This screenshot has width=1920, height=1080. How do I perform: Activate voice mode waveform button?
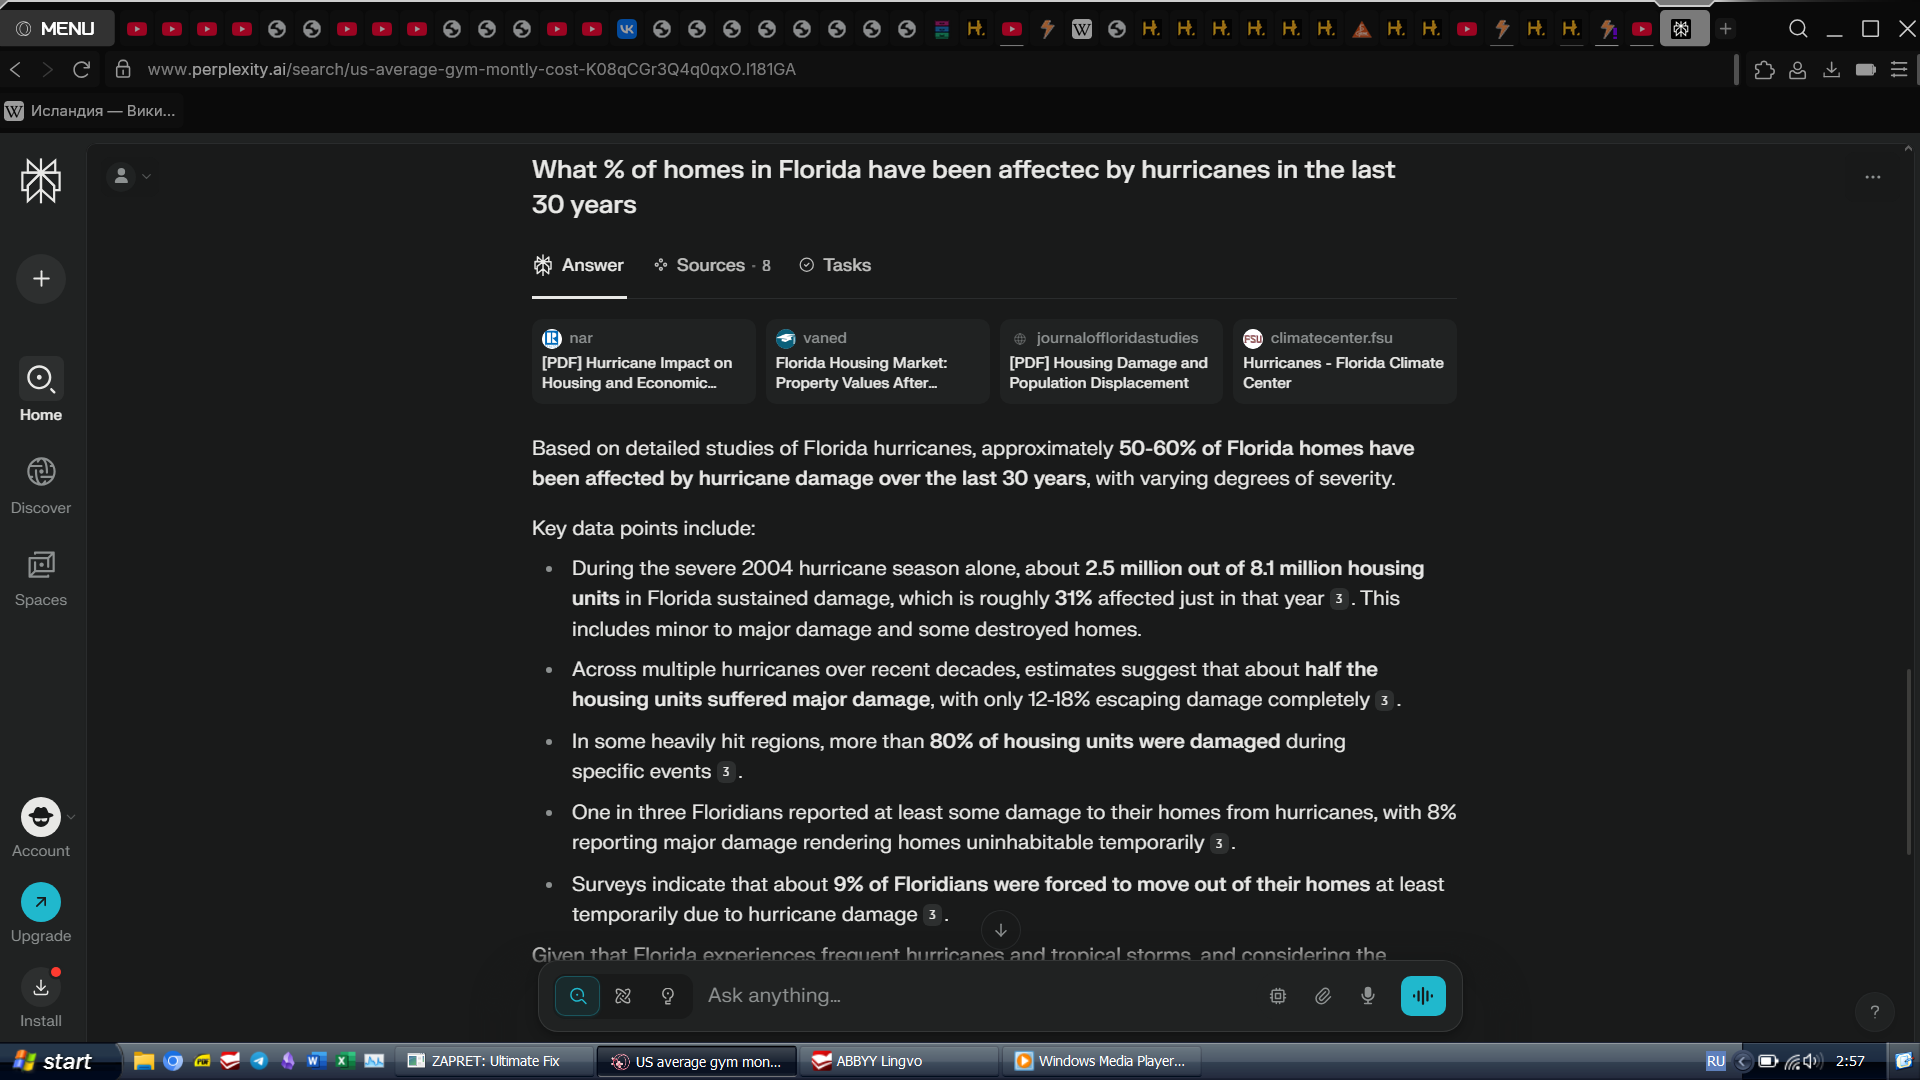point(1422,996)
